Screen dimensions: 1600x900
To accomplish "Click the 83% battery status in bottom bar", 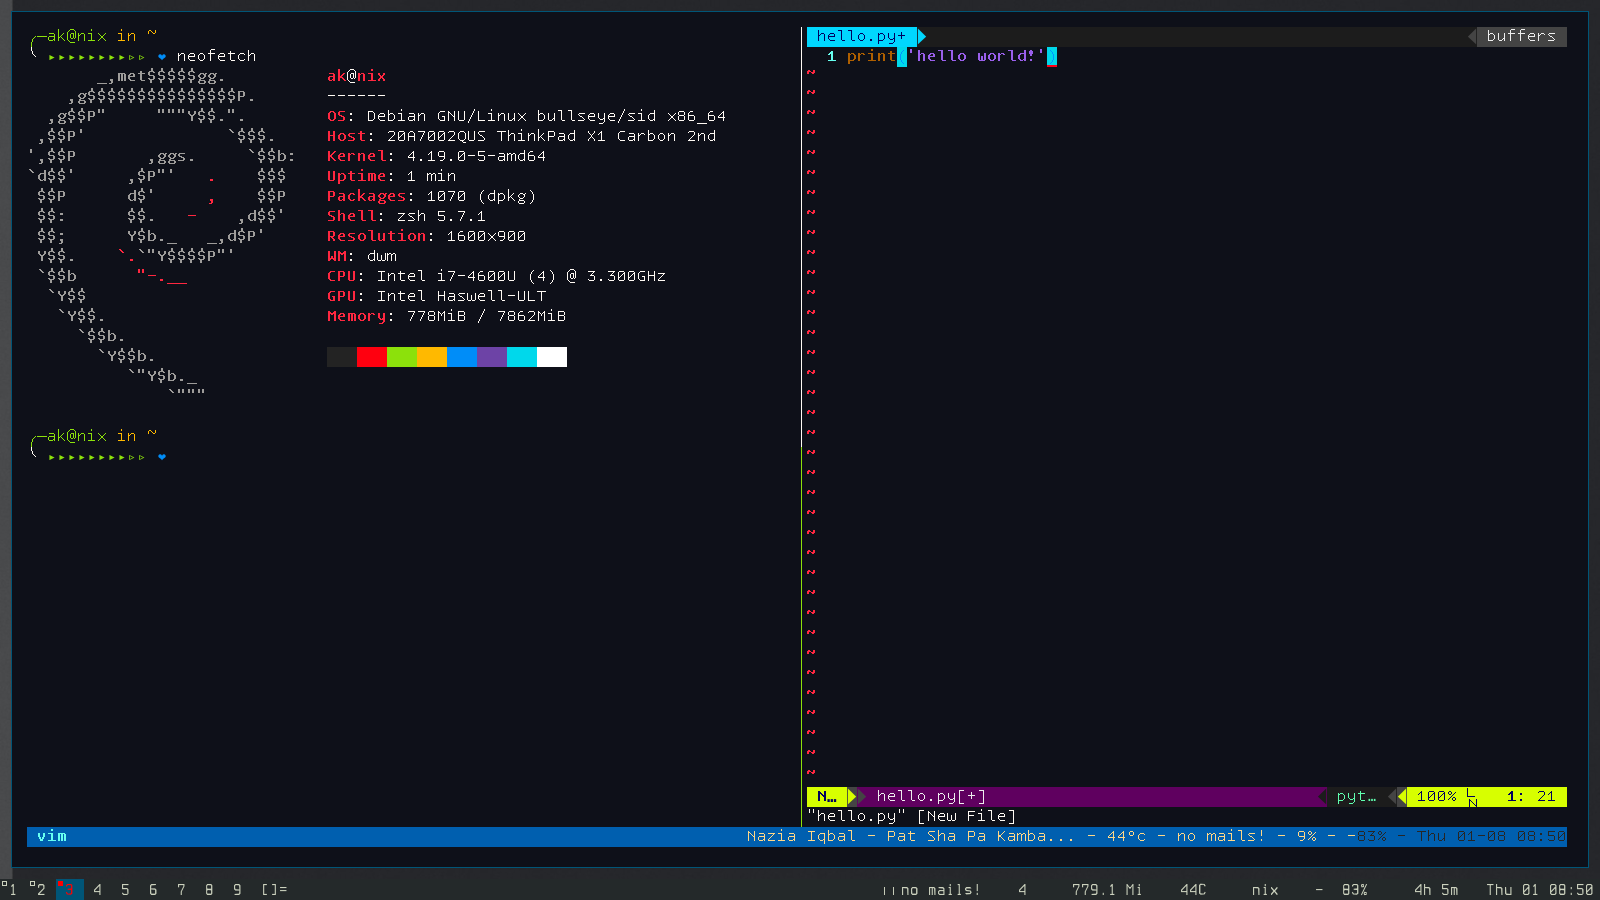I will (x=1355, y=889).
